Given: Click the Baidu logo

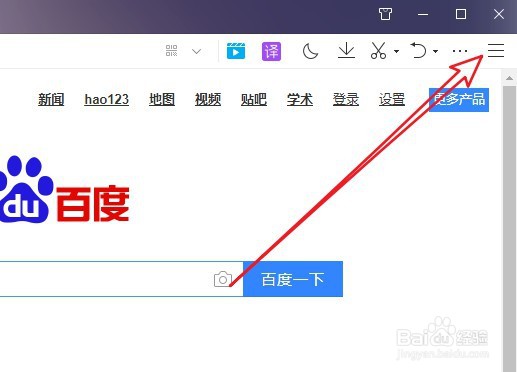Looking at the screenshot, I should click(64, 190).
